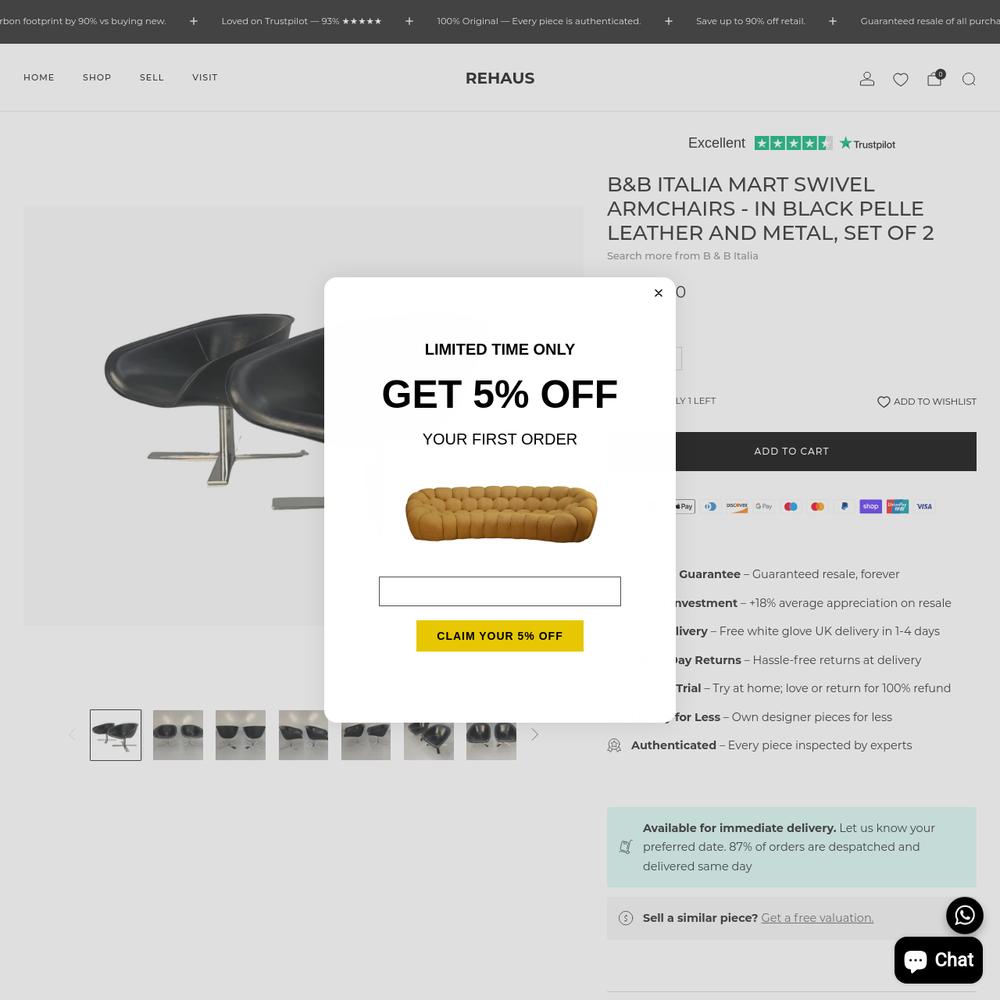Screen dimensions: 1000x1000
Task: Focus the email field in popup
Action: coord(499,591)
